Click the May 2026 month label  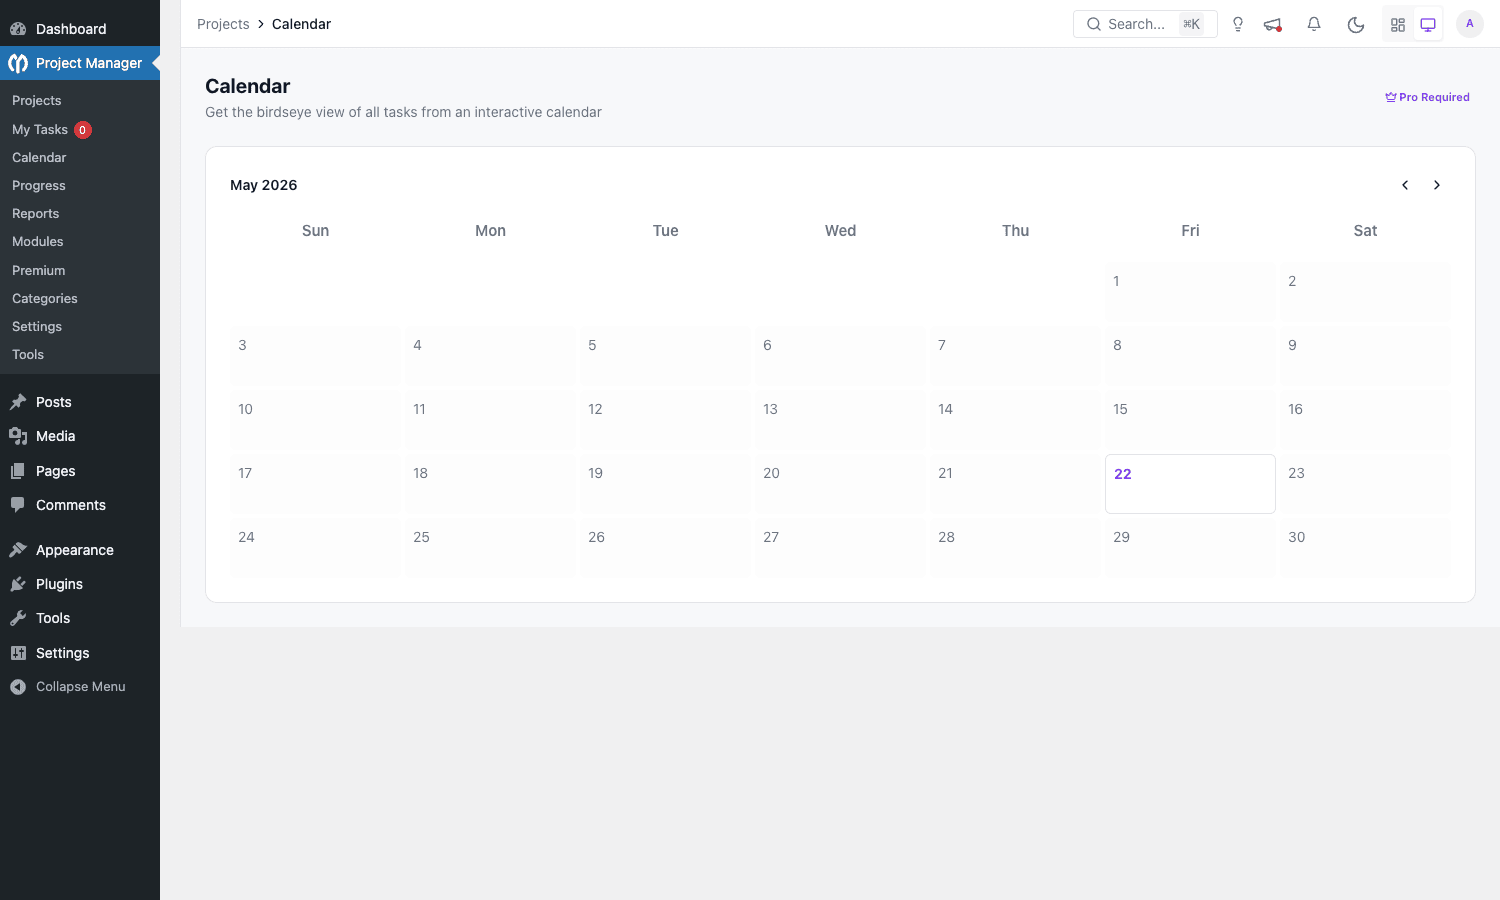coord(264,185)
